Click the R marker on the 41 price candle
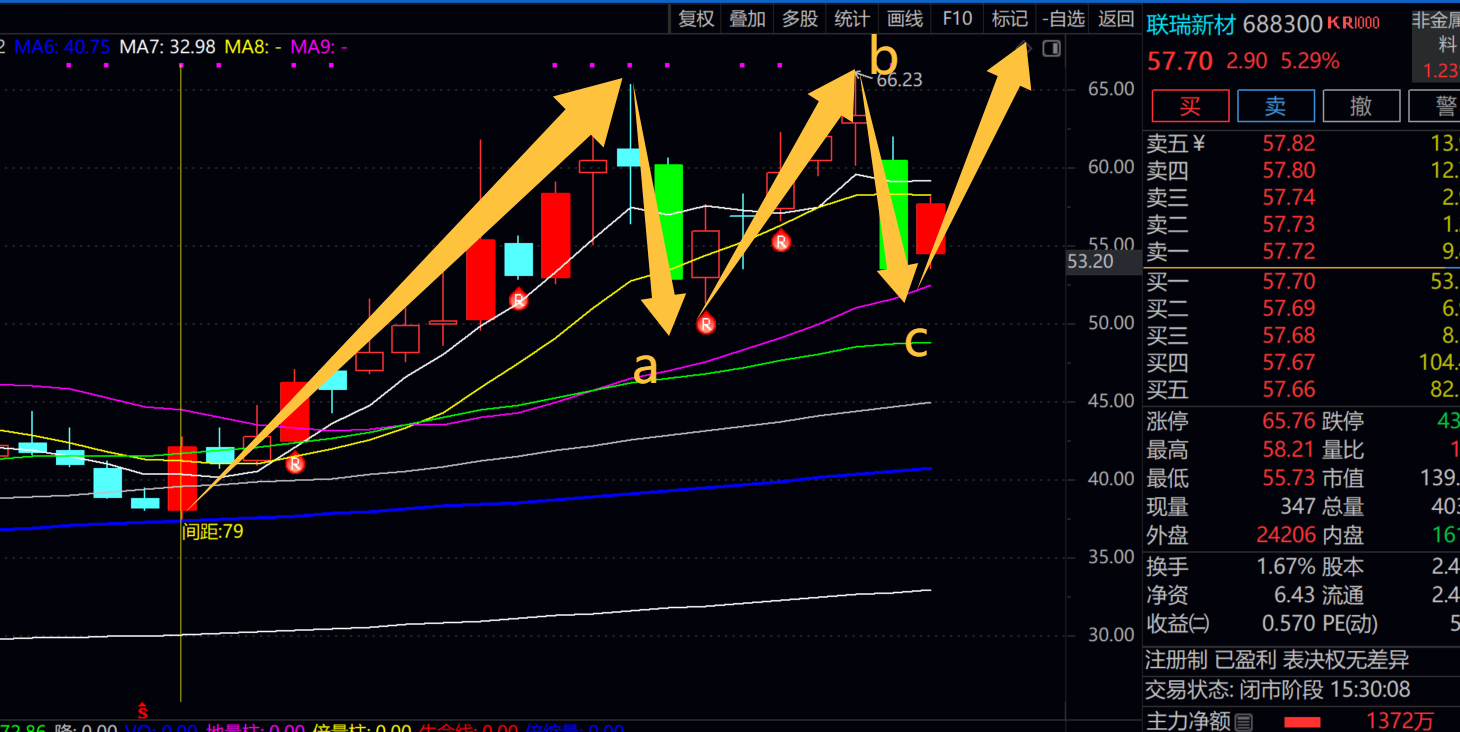 coord(295,463)
